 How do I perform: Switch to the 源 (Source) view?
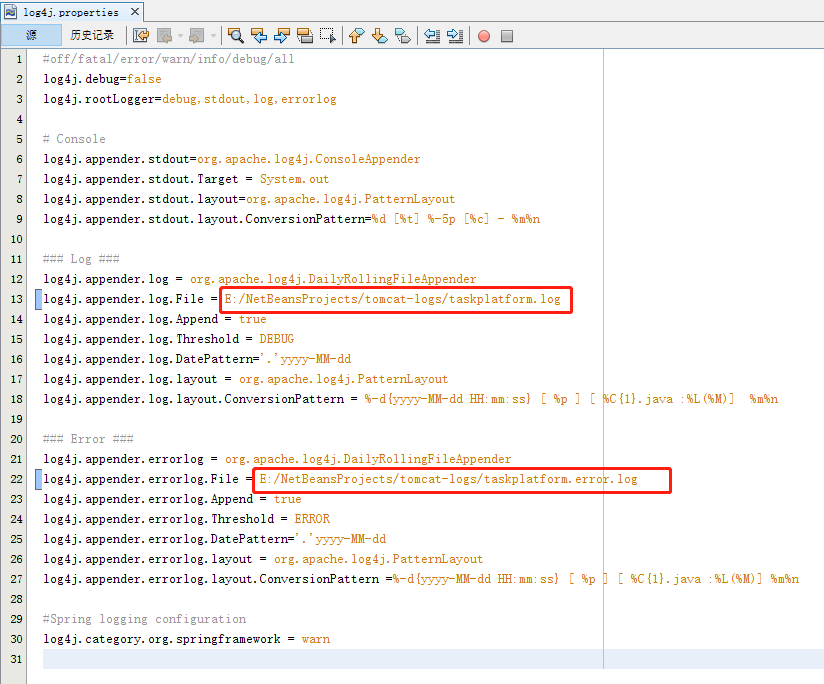coord(31,35)
